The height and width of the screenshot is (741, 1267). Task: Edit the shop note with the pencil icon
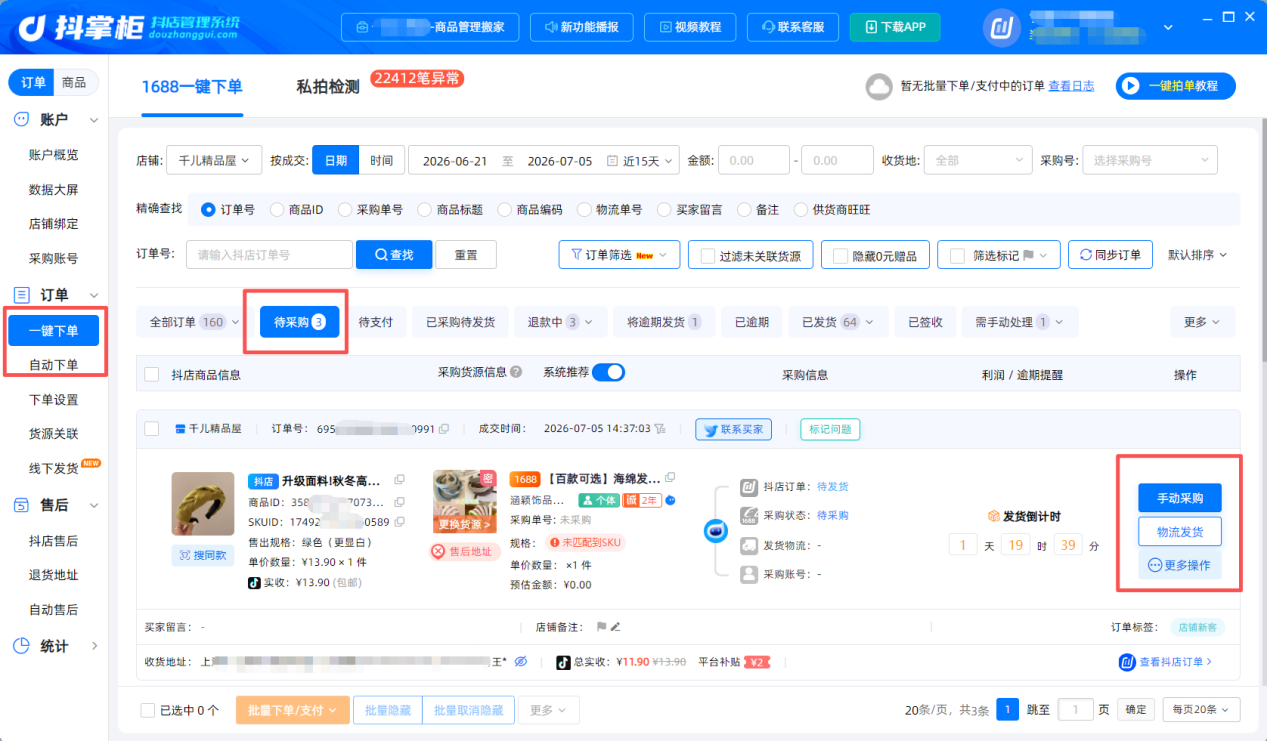coord(615,627)
